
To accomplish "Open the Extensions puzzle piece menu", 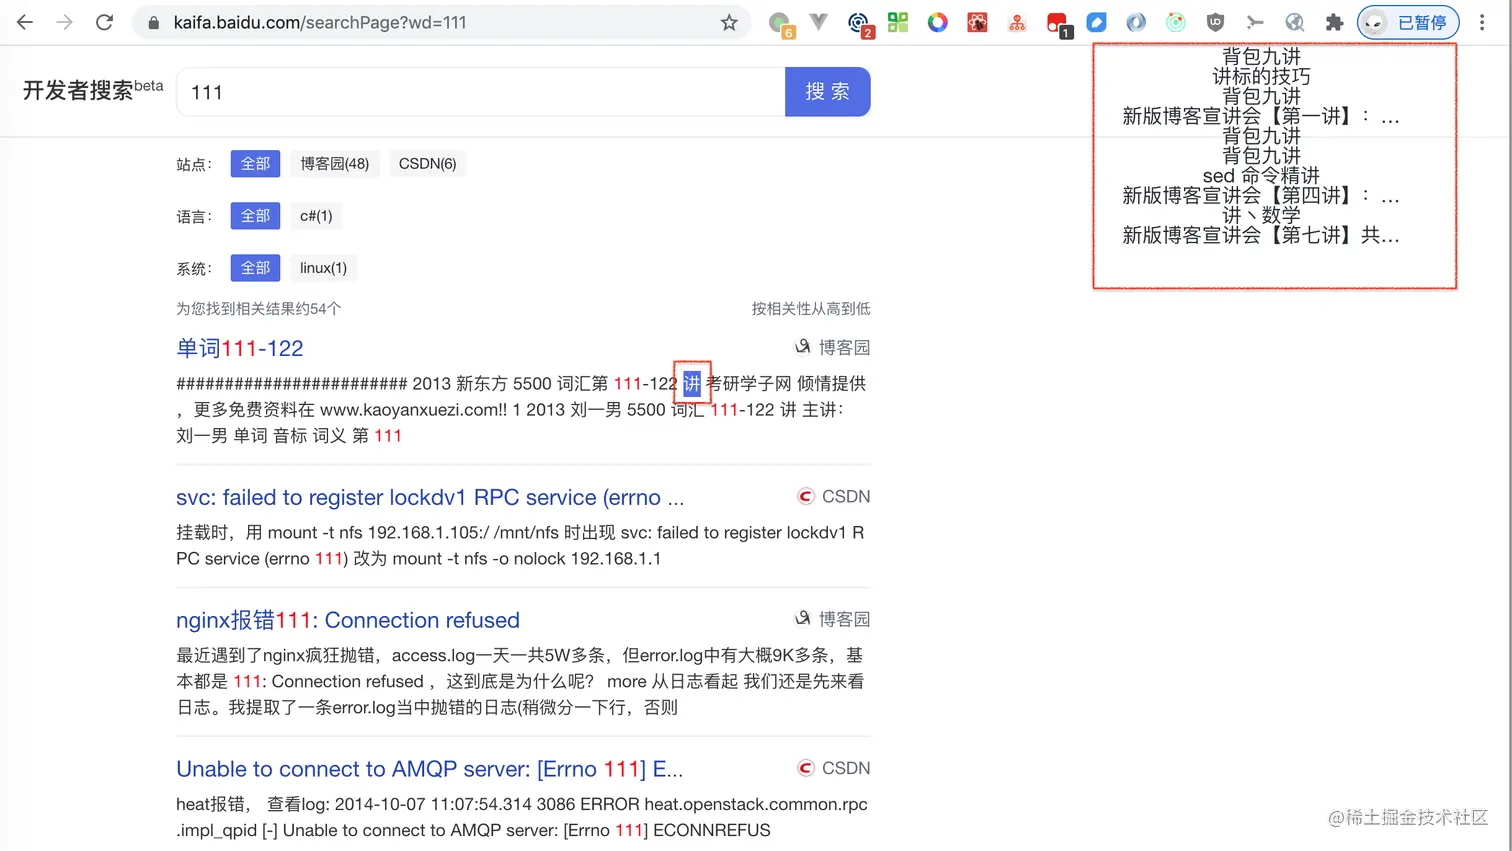I will [x=1334, y=22].
